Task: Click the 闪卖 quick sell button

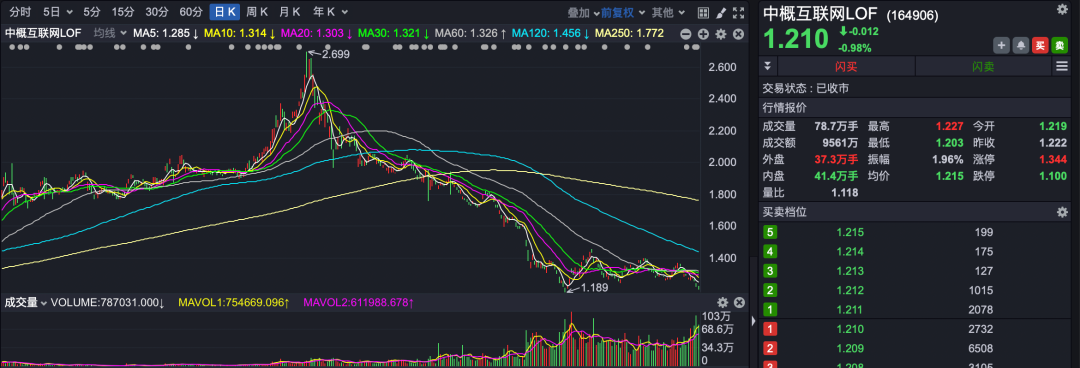Action: coord(983,66)
